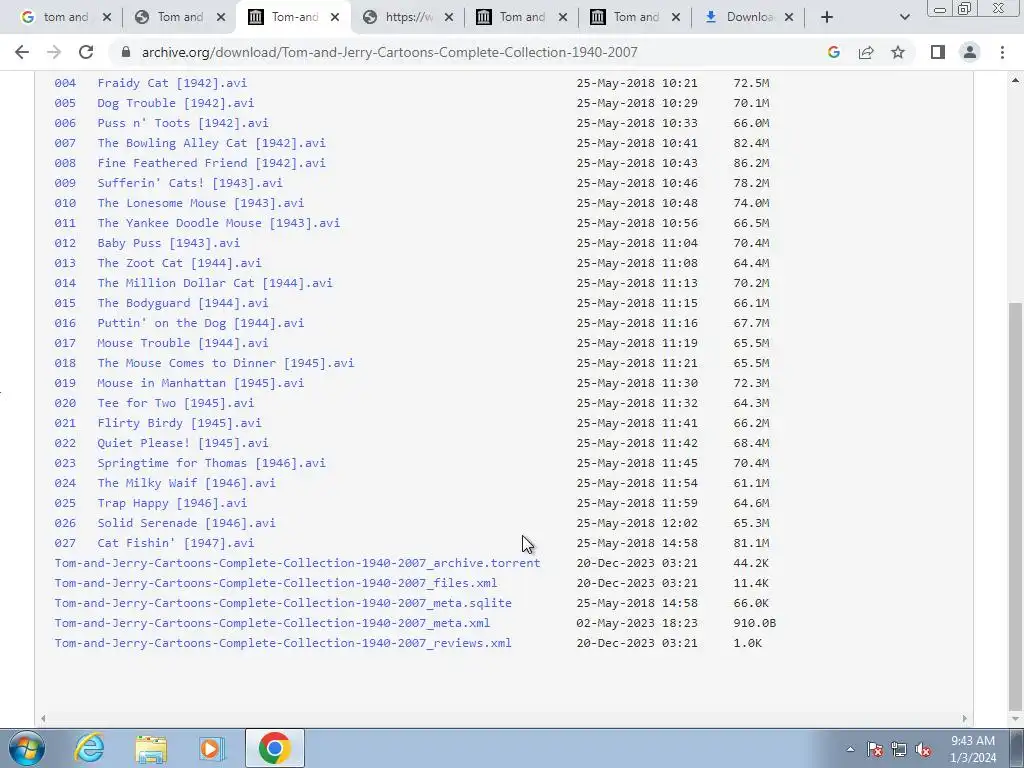The height and width of the screenshot is (768, 1024).
Task: Open a new browser tab
Action: coord(827,17)
